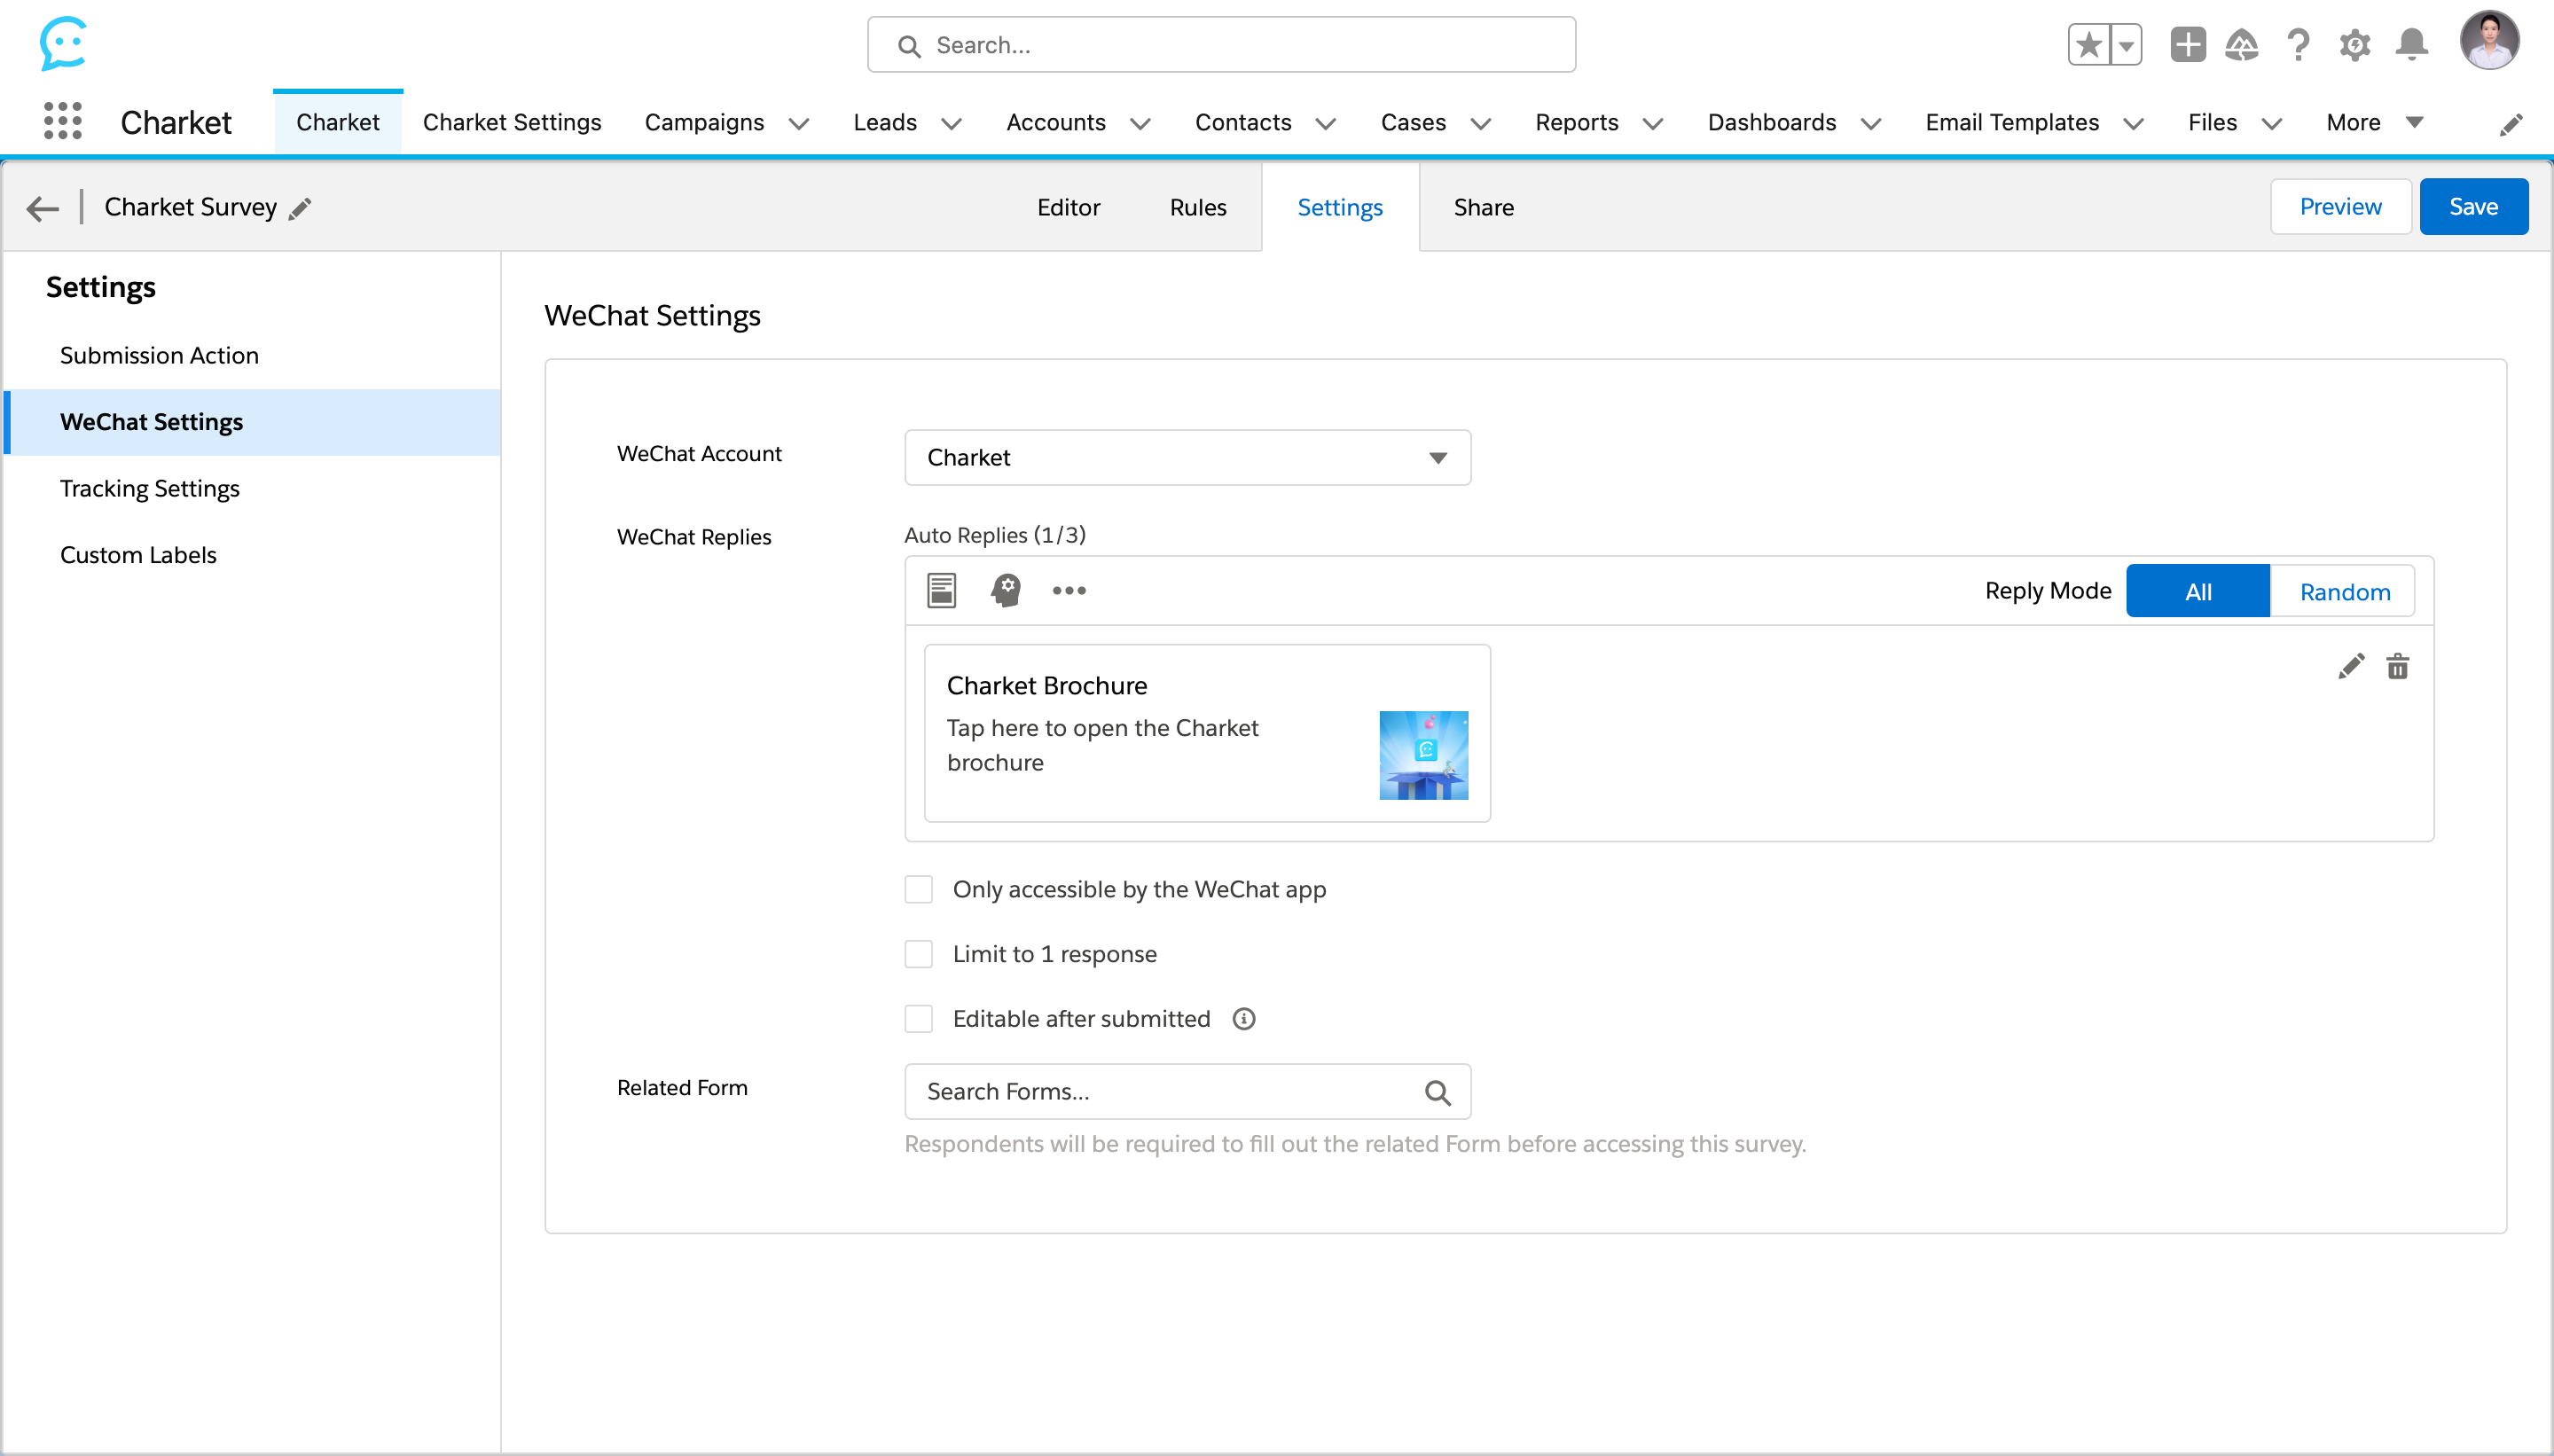Click the Preview button

click(2340, 206)
